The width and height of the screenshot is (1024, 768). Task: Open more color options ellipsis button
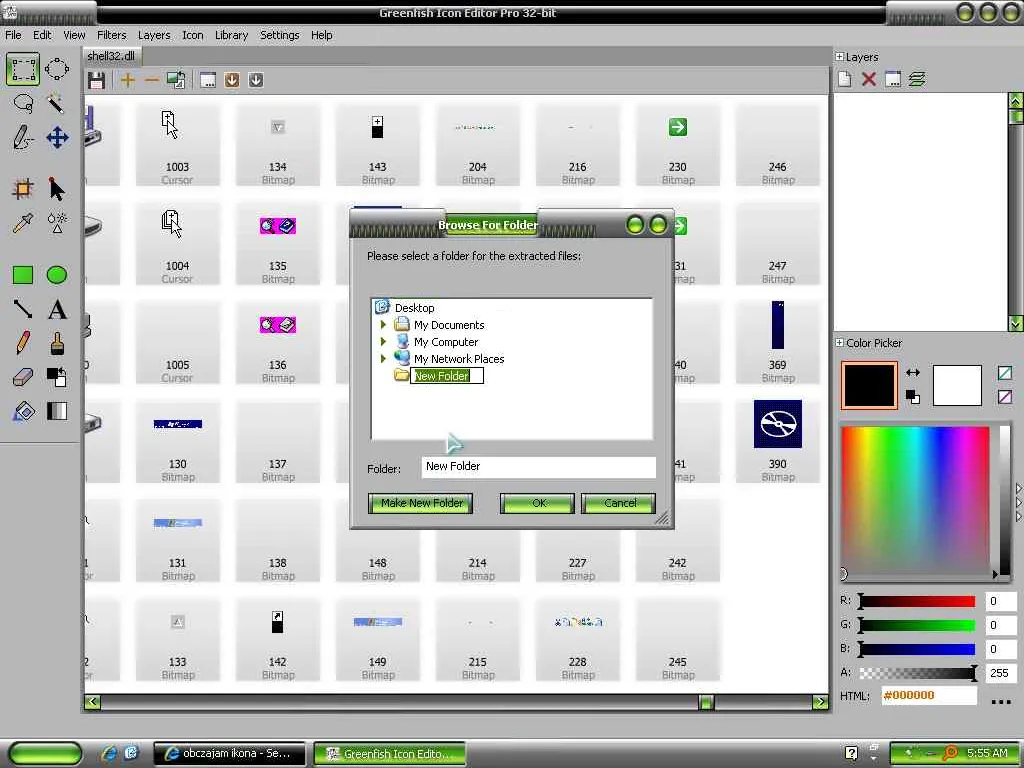pyautogui.click(x=1001, y=701)
